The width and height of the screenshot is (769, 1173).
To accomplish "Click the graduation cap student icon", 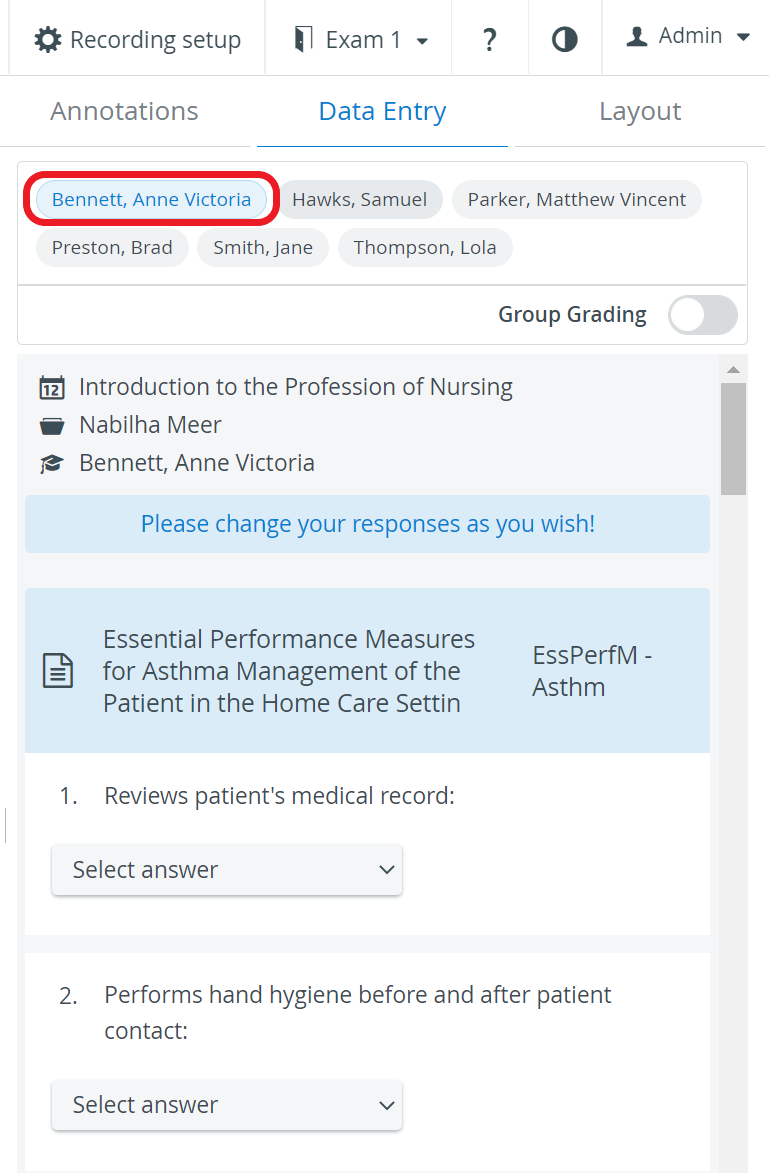I will point(51,464).
